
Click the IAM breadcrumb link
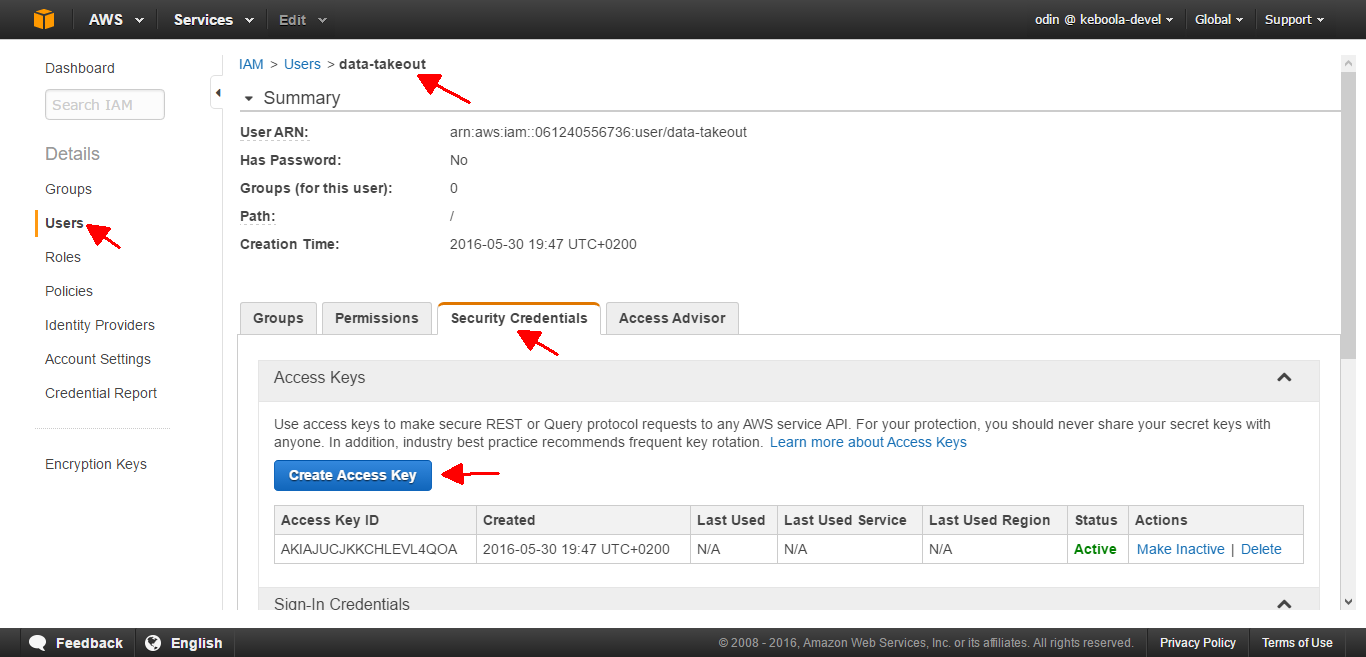tap(251, 64)
